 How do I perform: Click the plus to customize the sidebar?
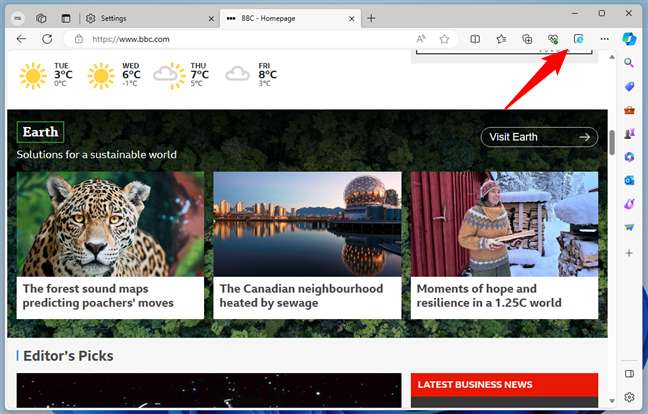click(628, 253)
